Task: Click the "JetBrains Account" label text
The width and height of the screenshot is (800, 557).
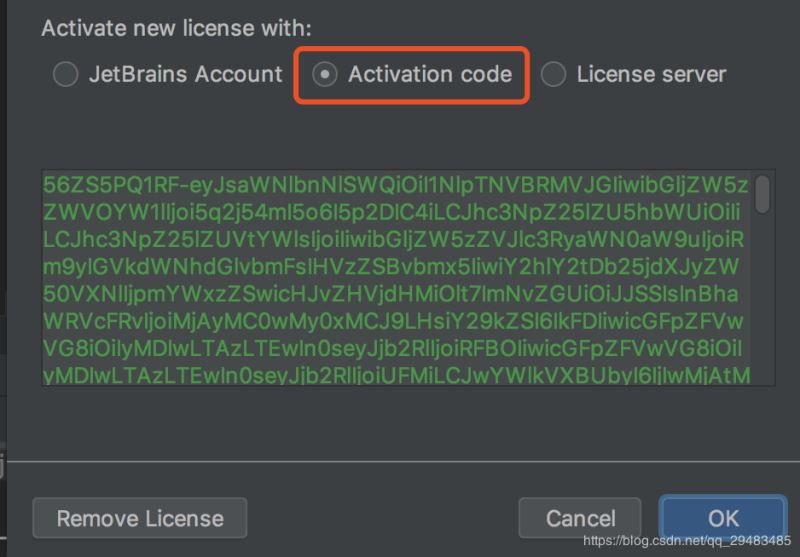Action: [x=186, y=74]
